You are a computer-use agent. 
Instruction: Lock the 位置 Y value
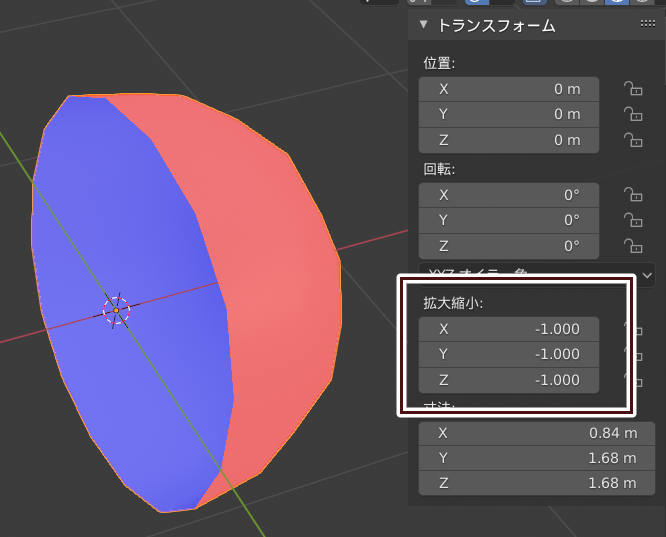tap(633, 114)
